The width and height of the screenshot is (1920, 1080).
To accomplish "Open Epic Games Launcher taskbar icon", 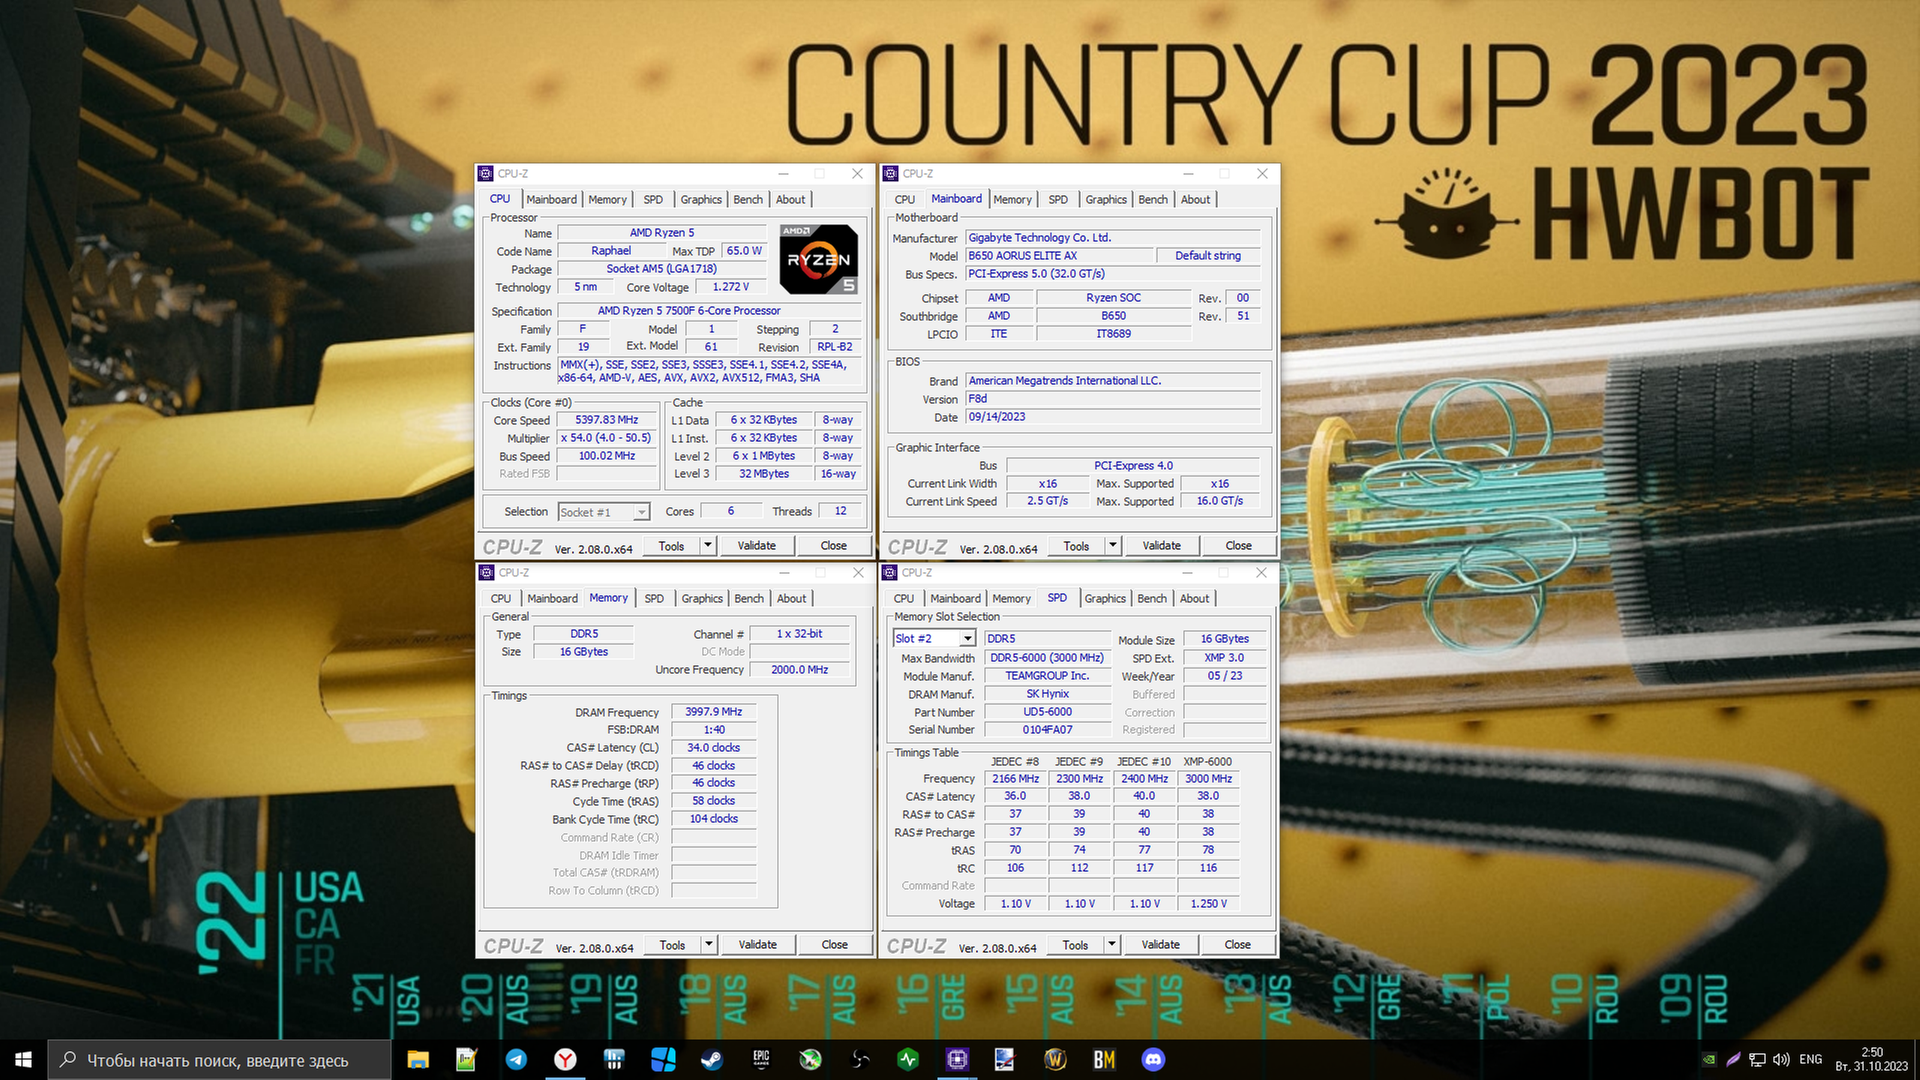I will click(761, 1060).
